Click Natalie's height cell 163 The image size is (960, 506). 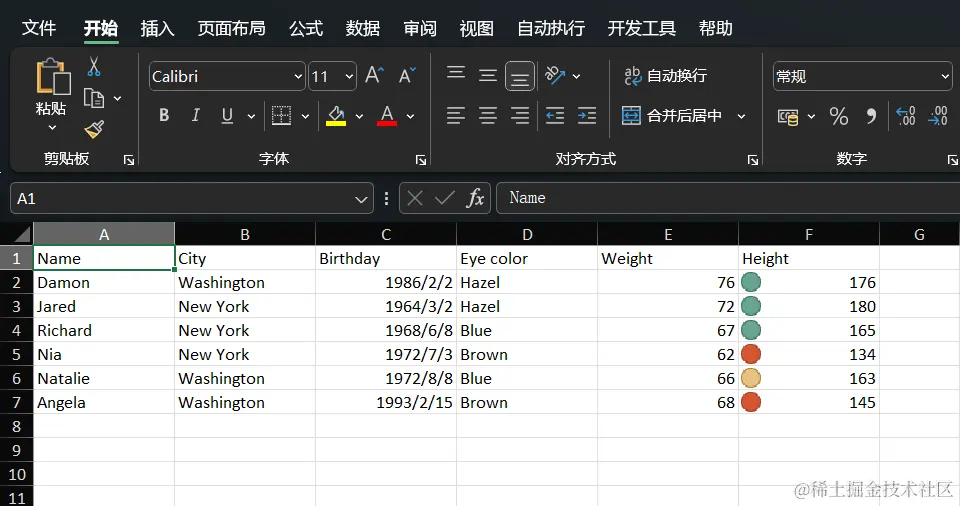pyautogui.click(x=809, y=379)
